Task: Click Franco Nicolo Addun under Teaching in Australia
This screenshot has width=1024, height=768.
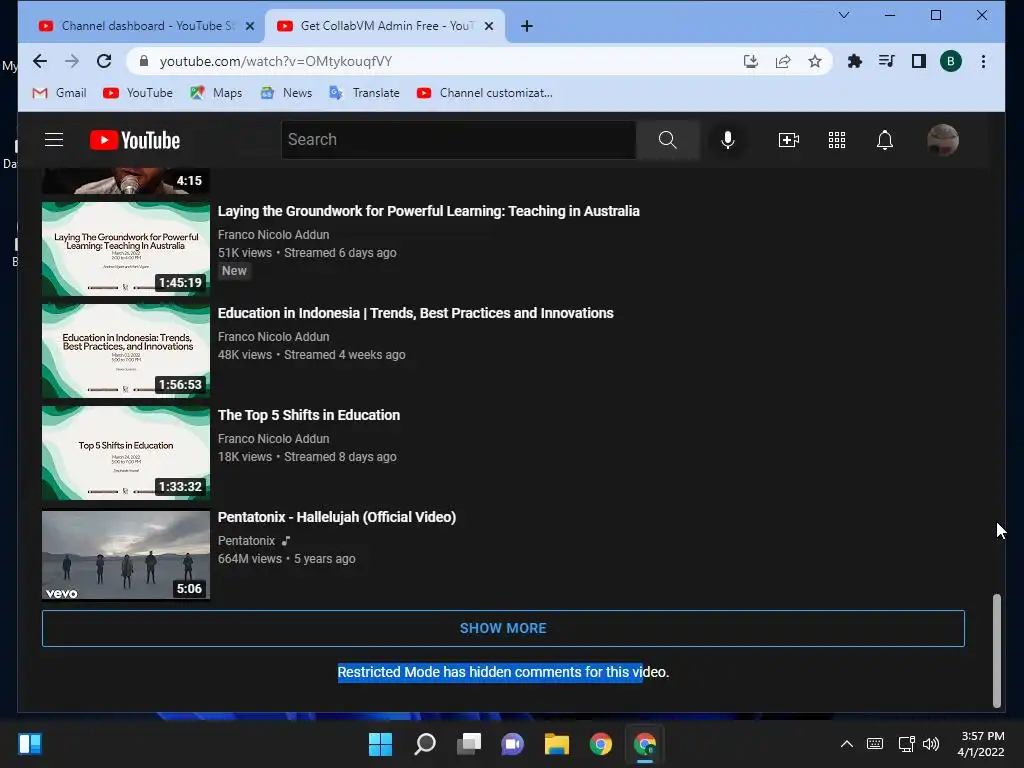Action: point(274,234)
